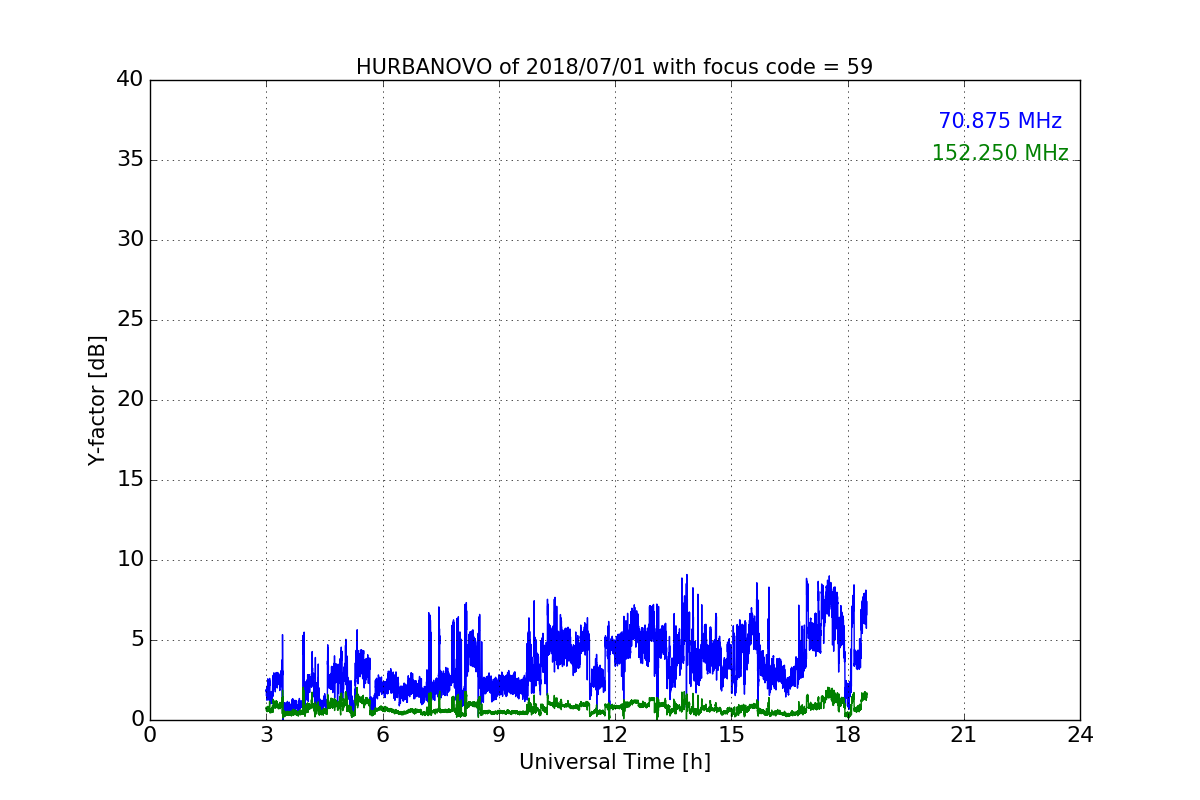Select the blue 70.875 MHz legend label

[x=1000, y=121]
